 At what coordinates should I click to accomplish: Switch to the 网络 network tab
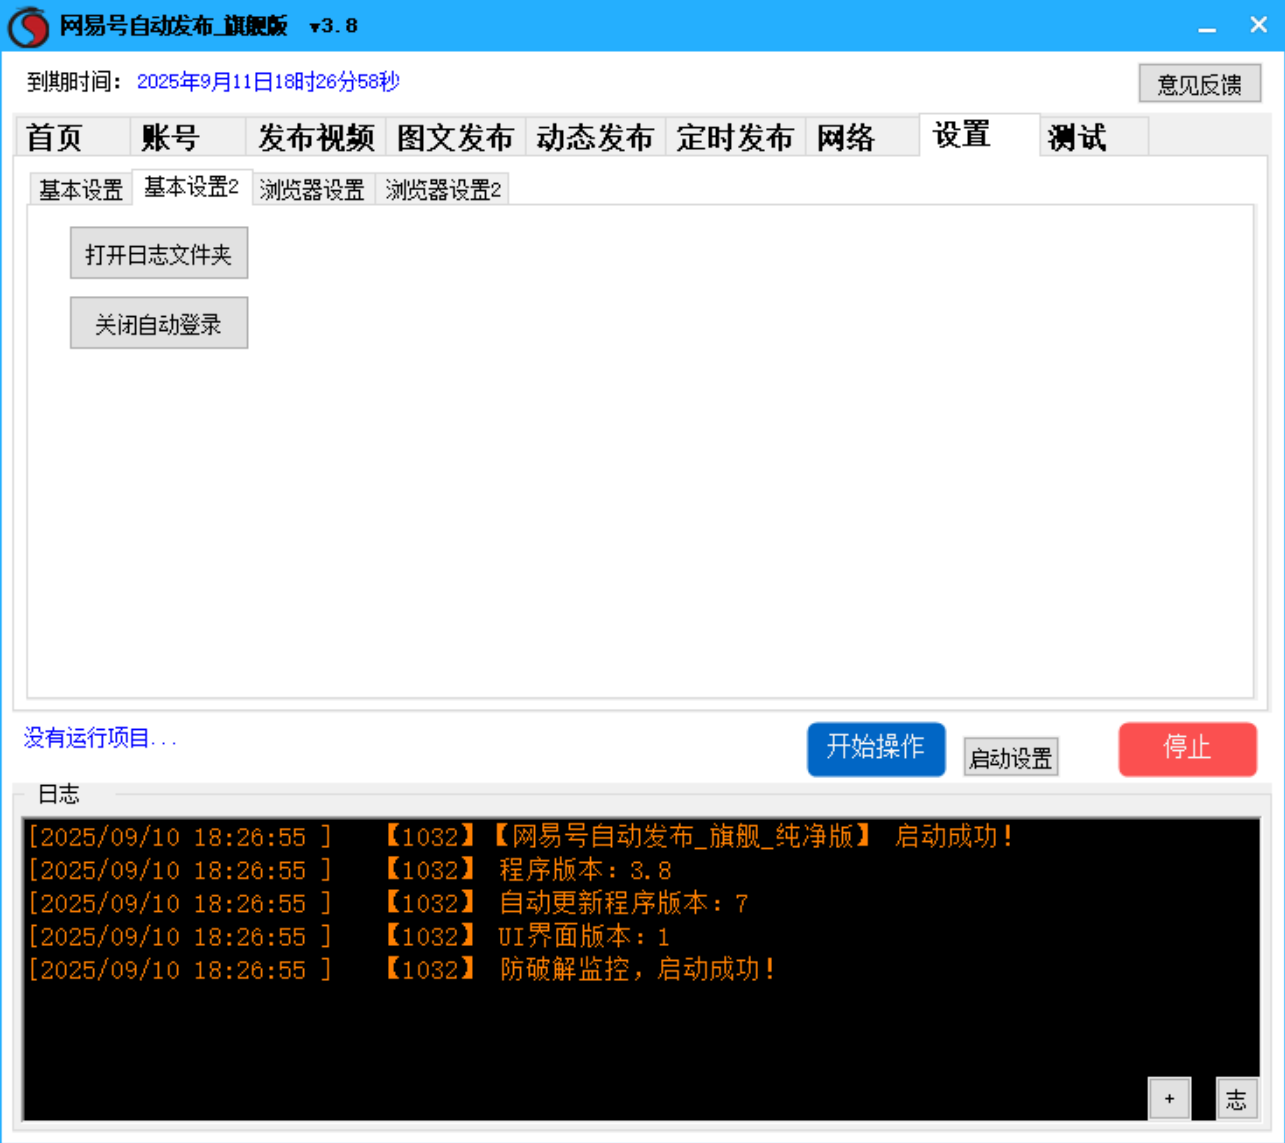848,137
